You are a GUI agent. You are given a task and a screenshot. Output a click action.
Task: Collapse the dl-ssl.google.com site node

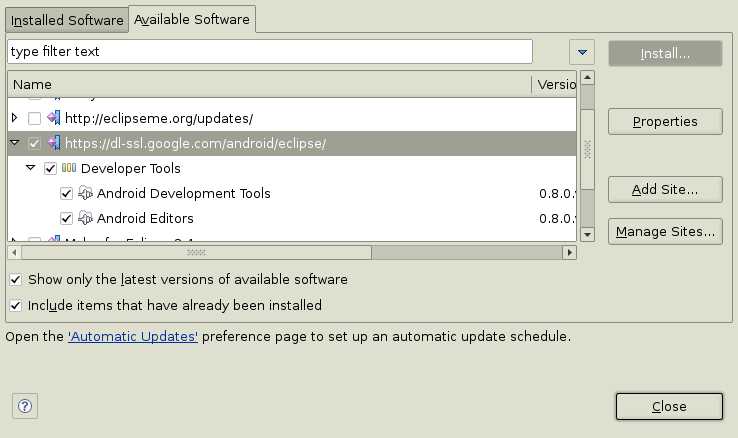click(x=15, y=142)
